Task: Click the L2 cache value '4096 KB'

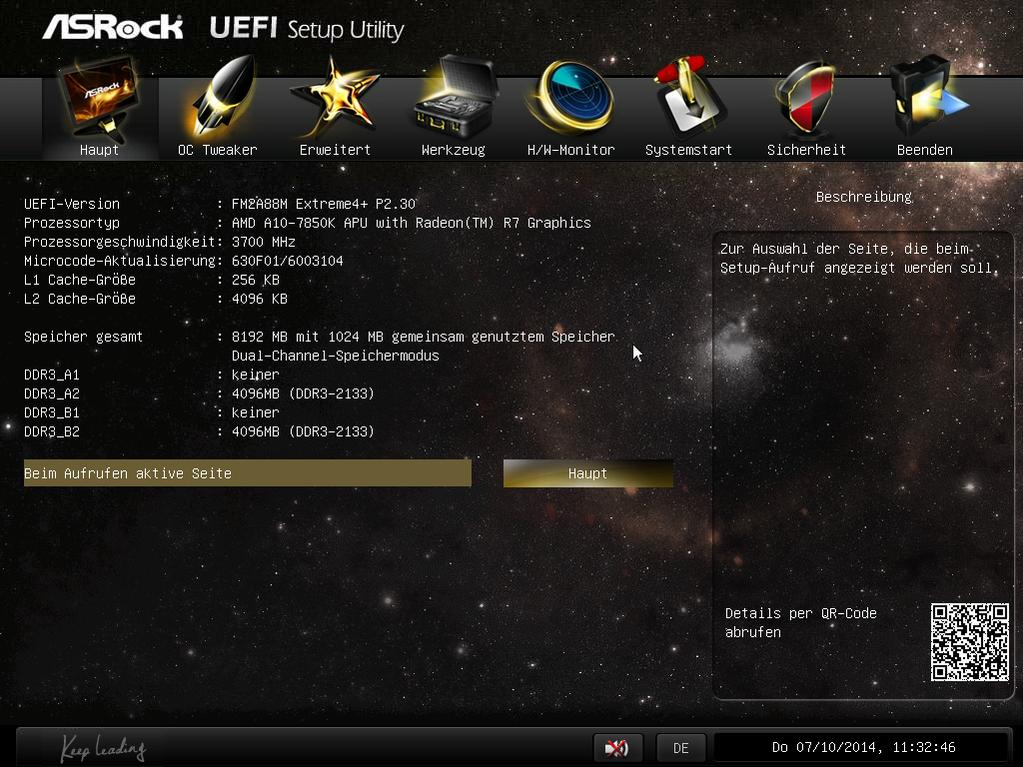Action: [260, 299]
